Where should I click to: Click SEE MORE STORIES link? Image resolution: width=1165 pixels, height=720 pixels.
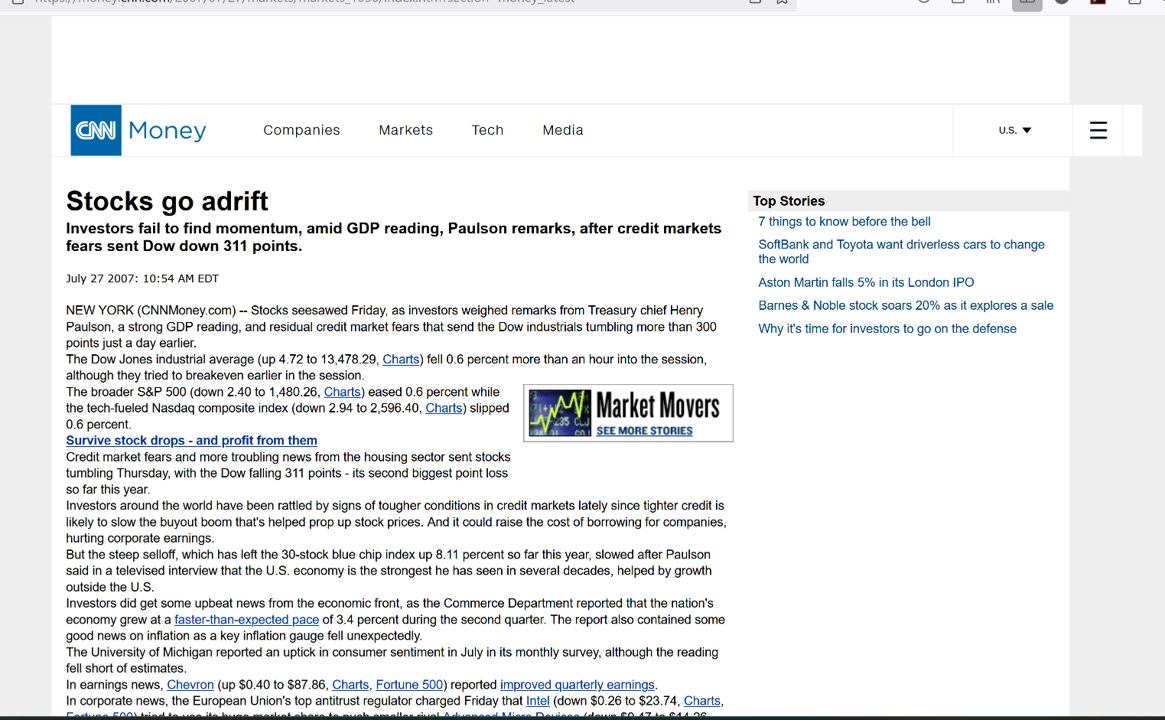[x=644, y=431]
